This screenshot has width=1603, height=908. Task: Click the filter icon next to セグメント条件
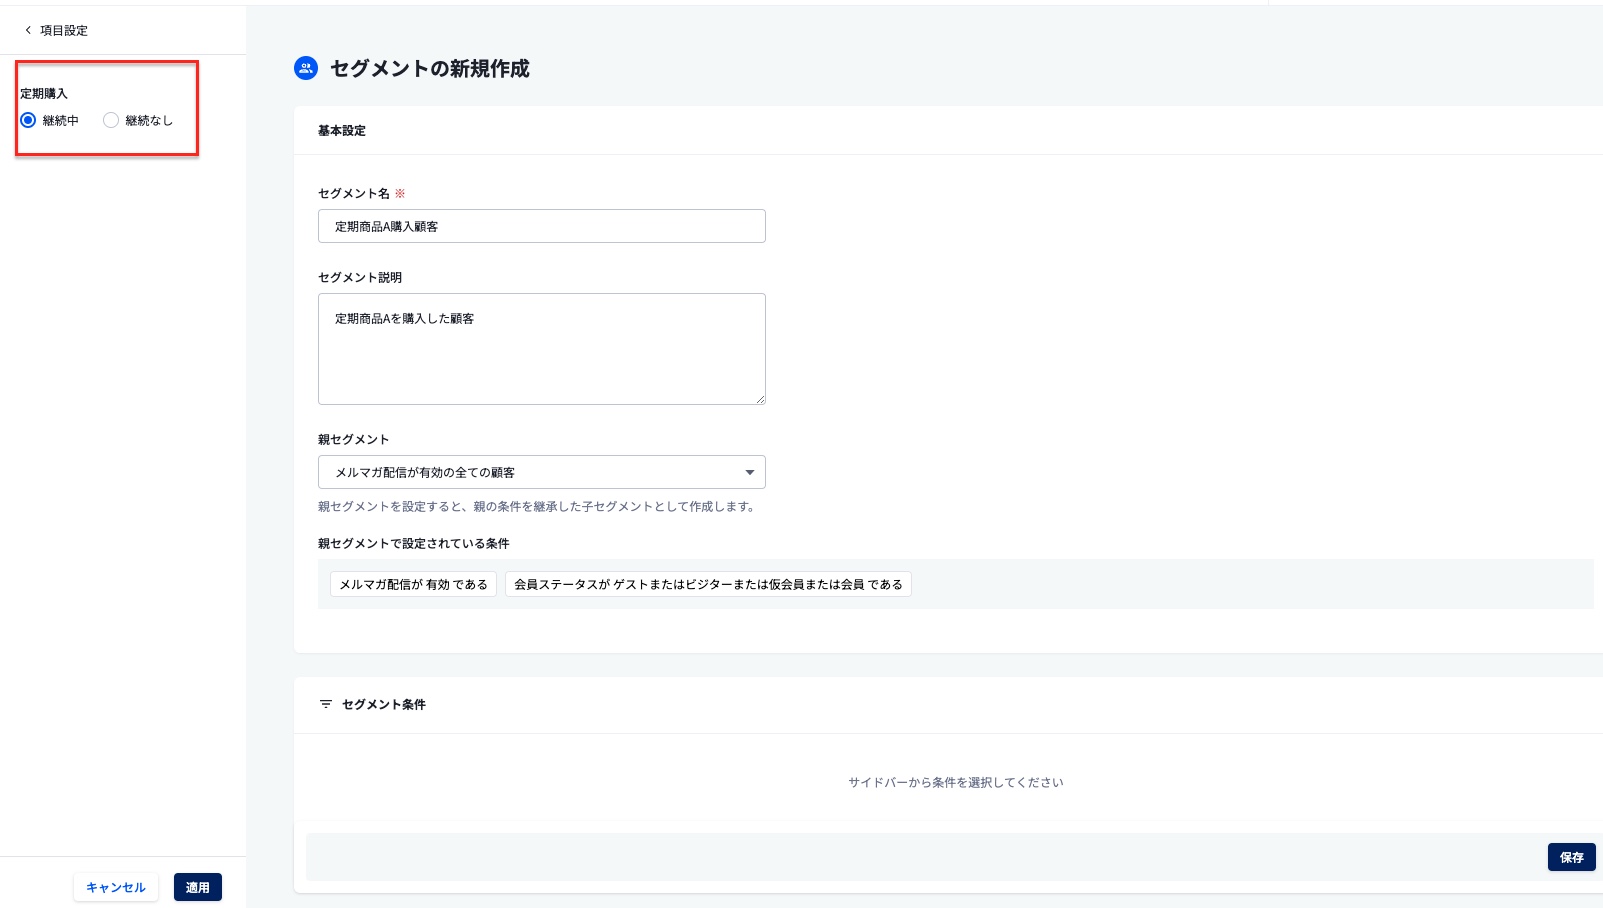(x=325, y=704)
